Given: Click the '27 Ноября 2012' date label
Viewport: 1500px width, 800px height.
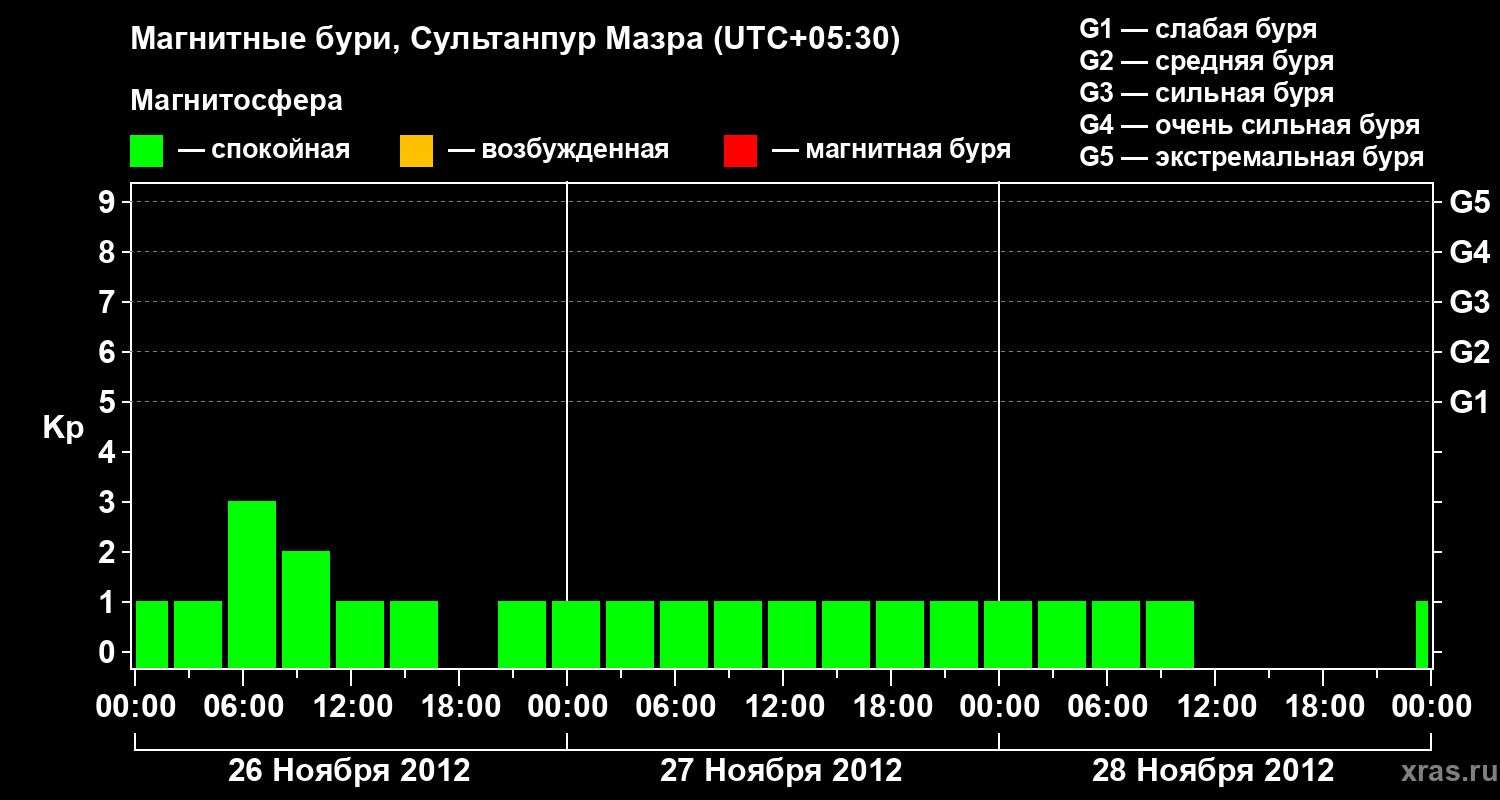Looking at the screenshot, I should (x=781, y=771).
